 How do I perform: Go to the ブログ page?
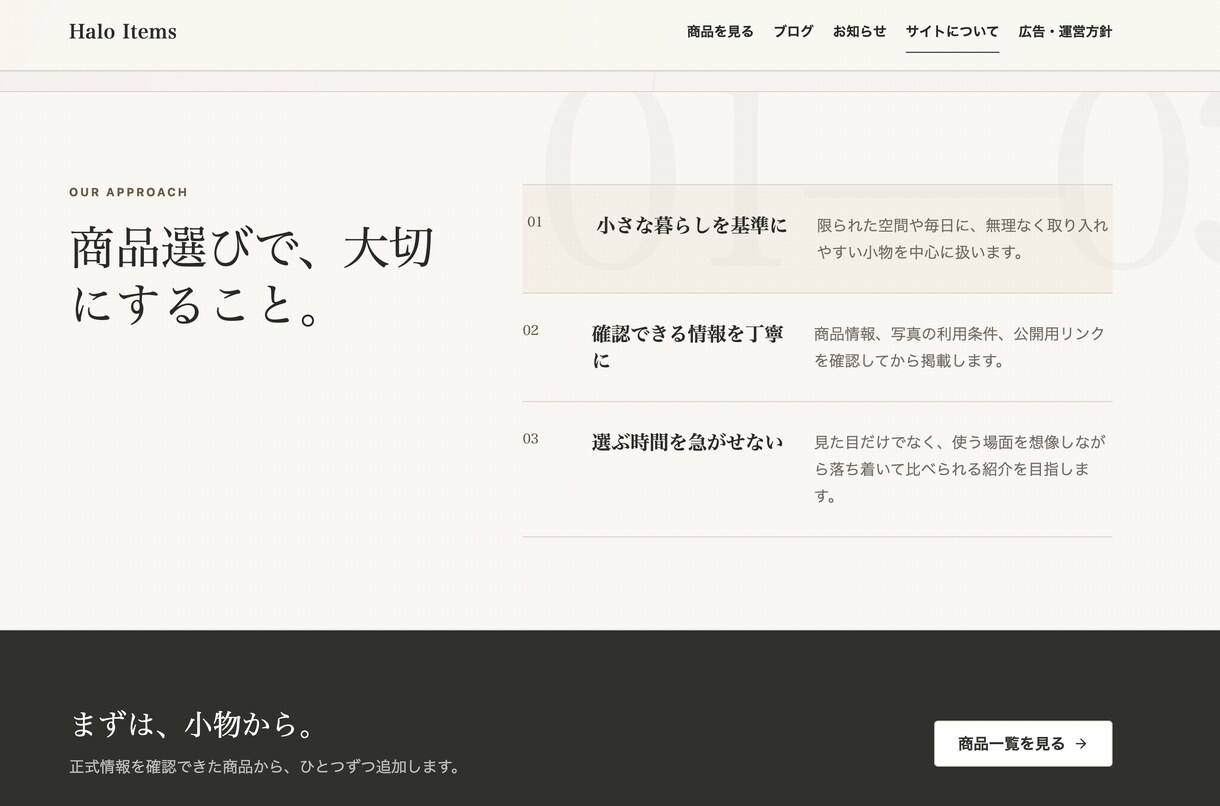click(793, 32)
